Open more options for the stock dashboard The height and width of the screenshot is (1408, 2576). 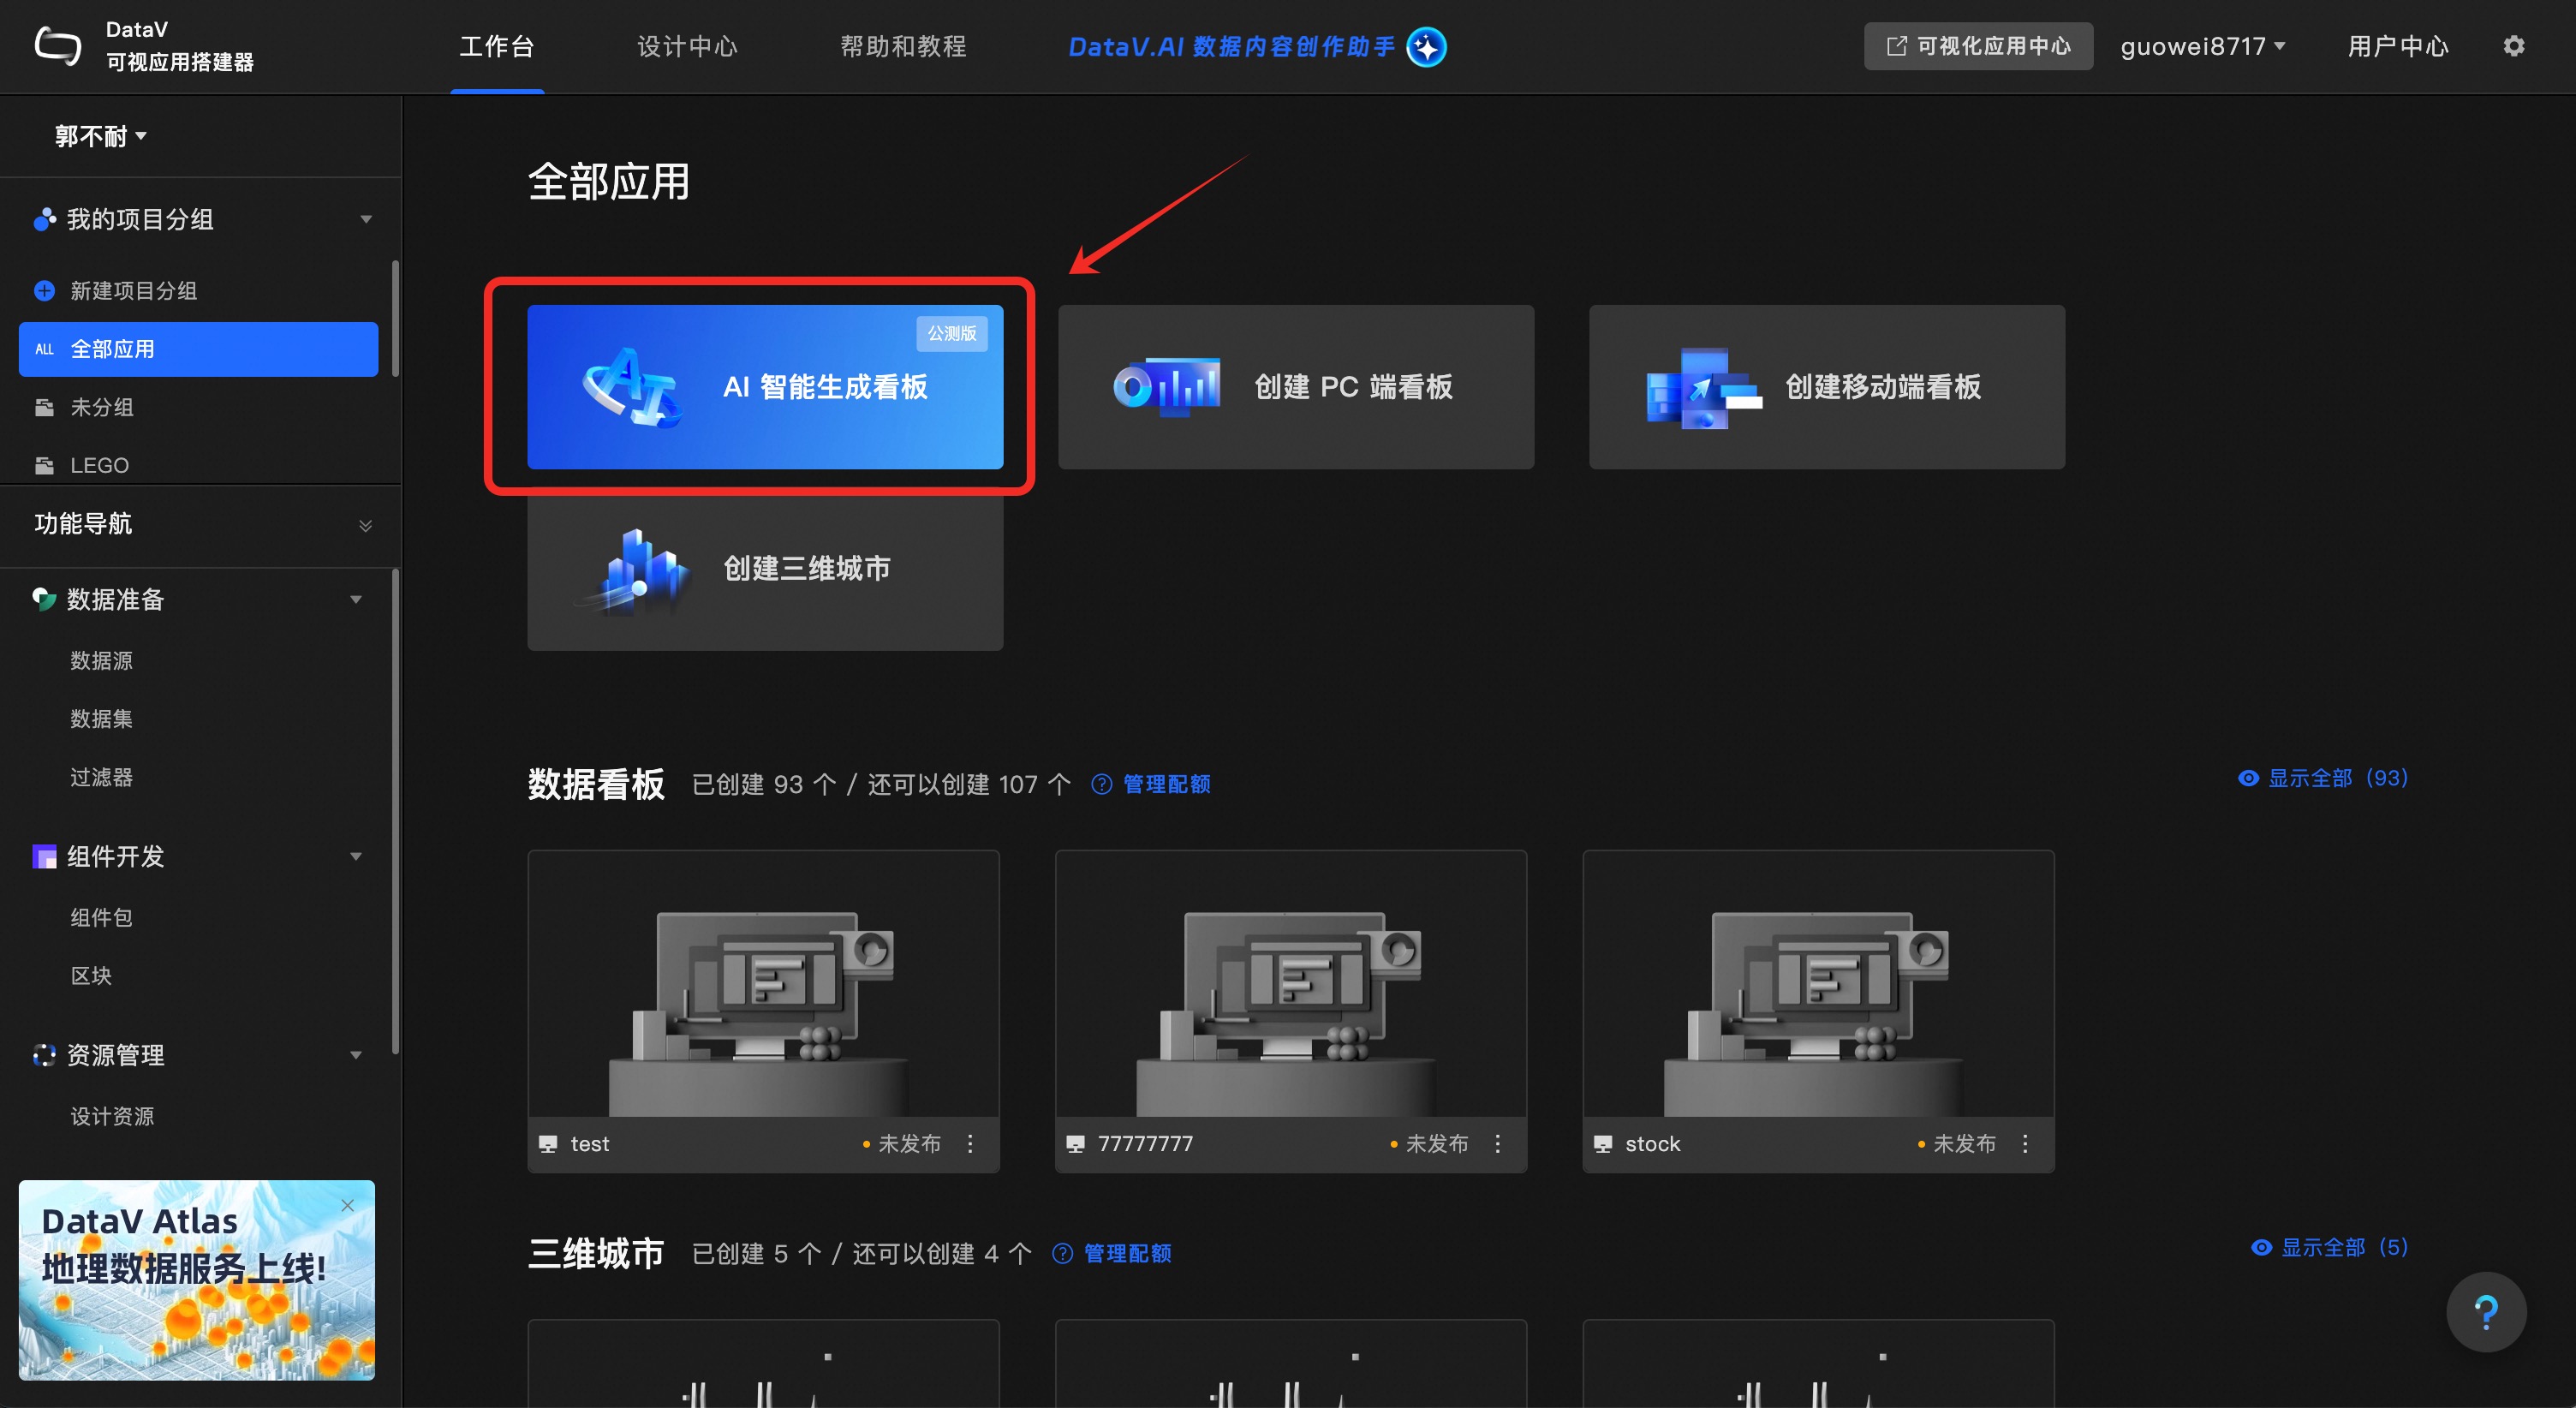coord(2026,1144)
